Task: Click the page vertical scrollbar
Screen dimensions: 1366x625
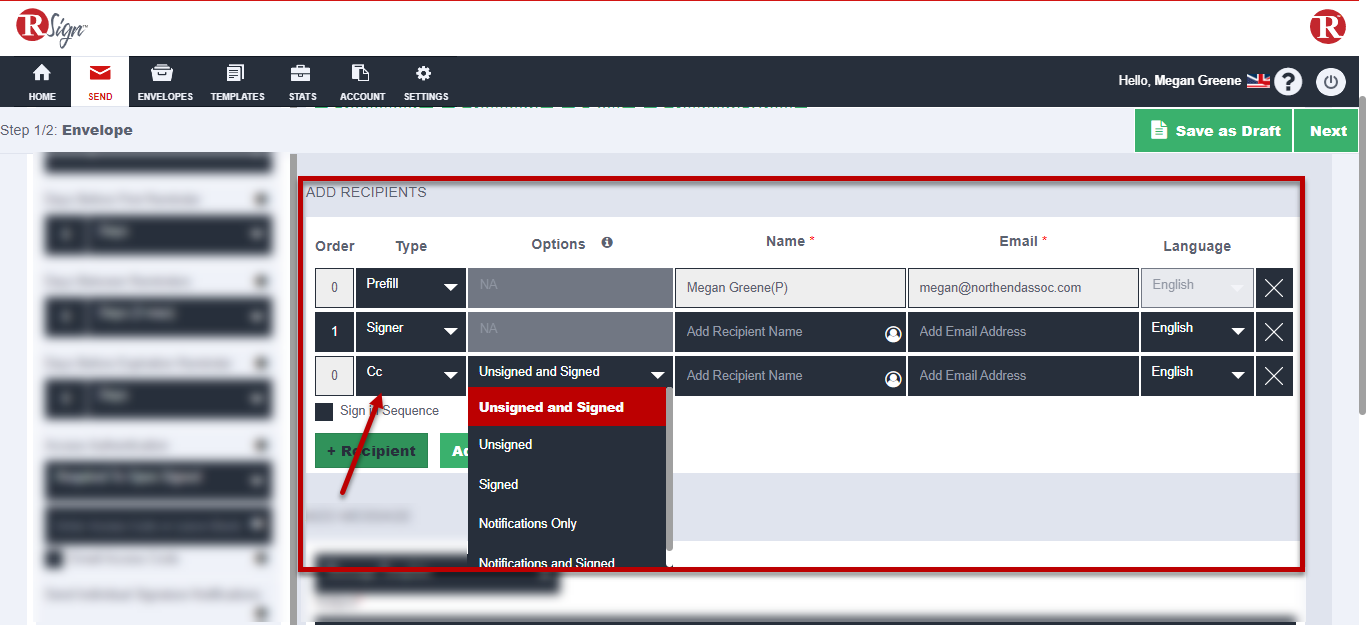Action: point(1361,255)
